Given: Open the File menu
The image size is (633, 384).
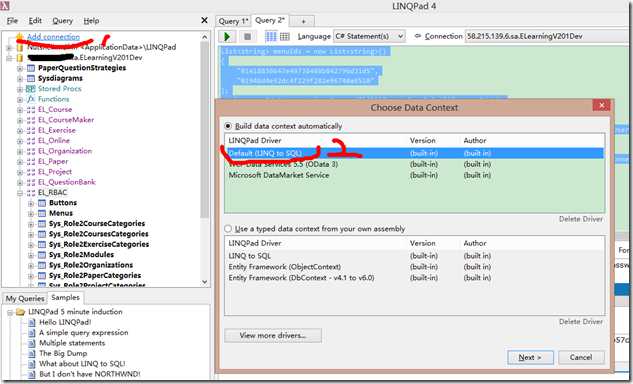Looking at the screenshot, I should click(12, 21).
